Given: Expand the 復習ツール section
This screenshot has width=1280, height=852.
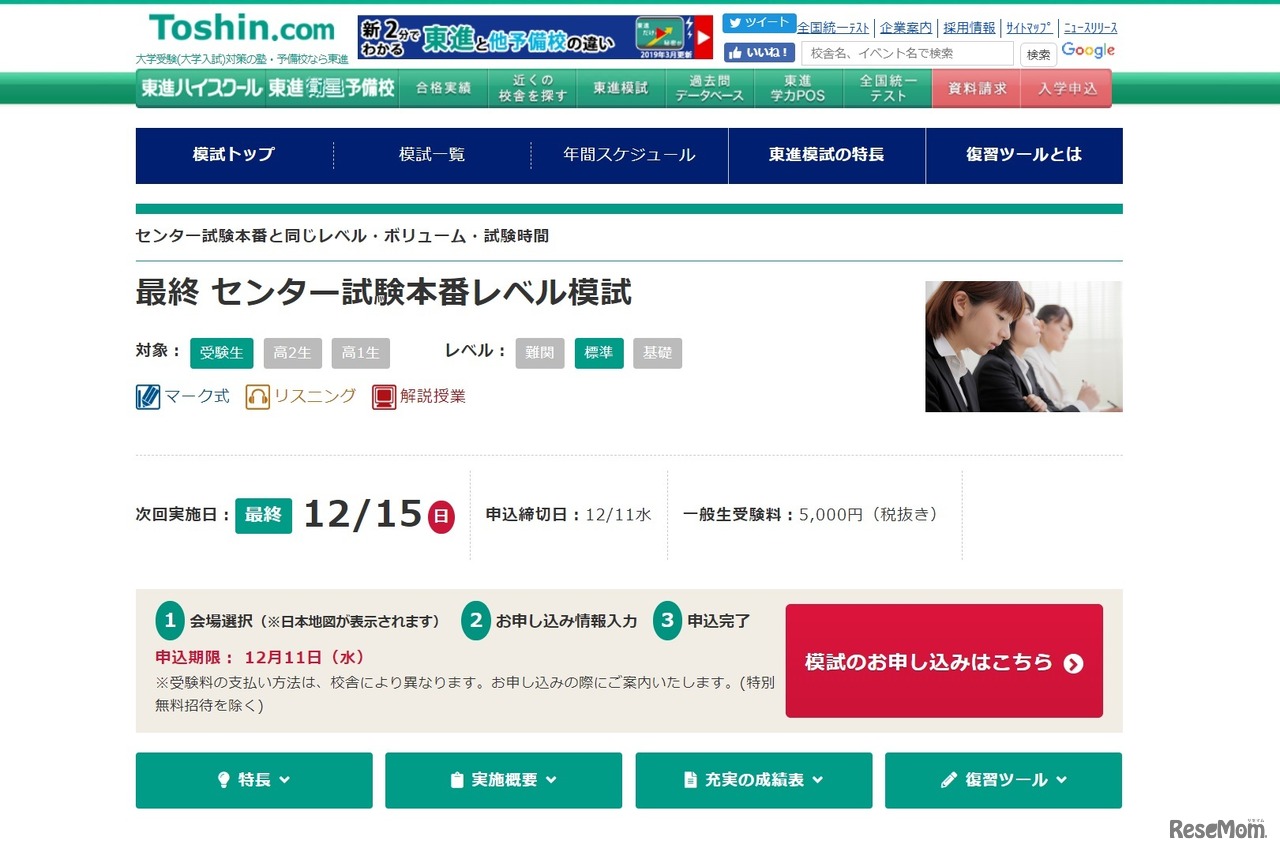Looking at the screenshot, I should coord(1003,780).
